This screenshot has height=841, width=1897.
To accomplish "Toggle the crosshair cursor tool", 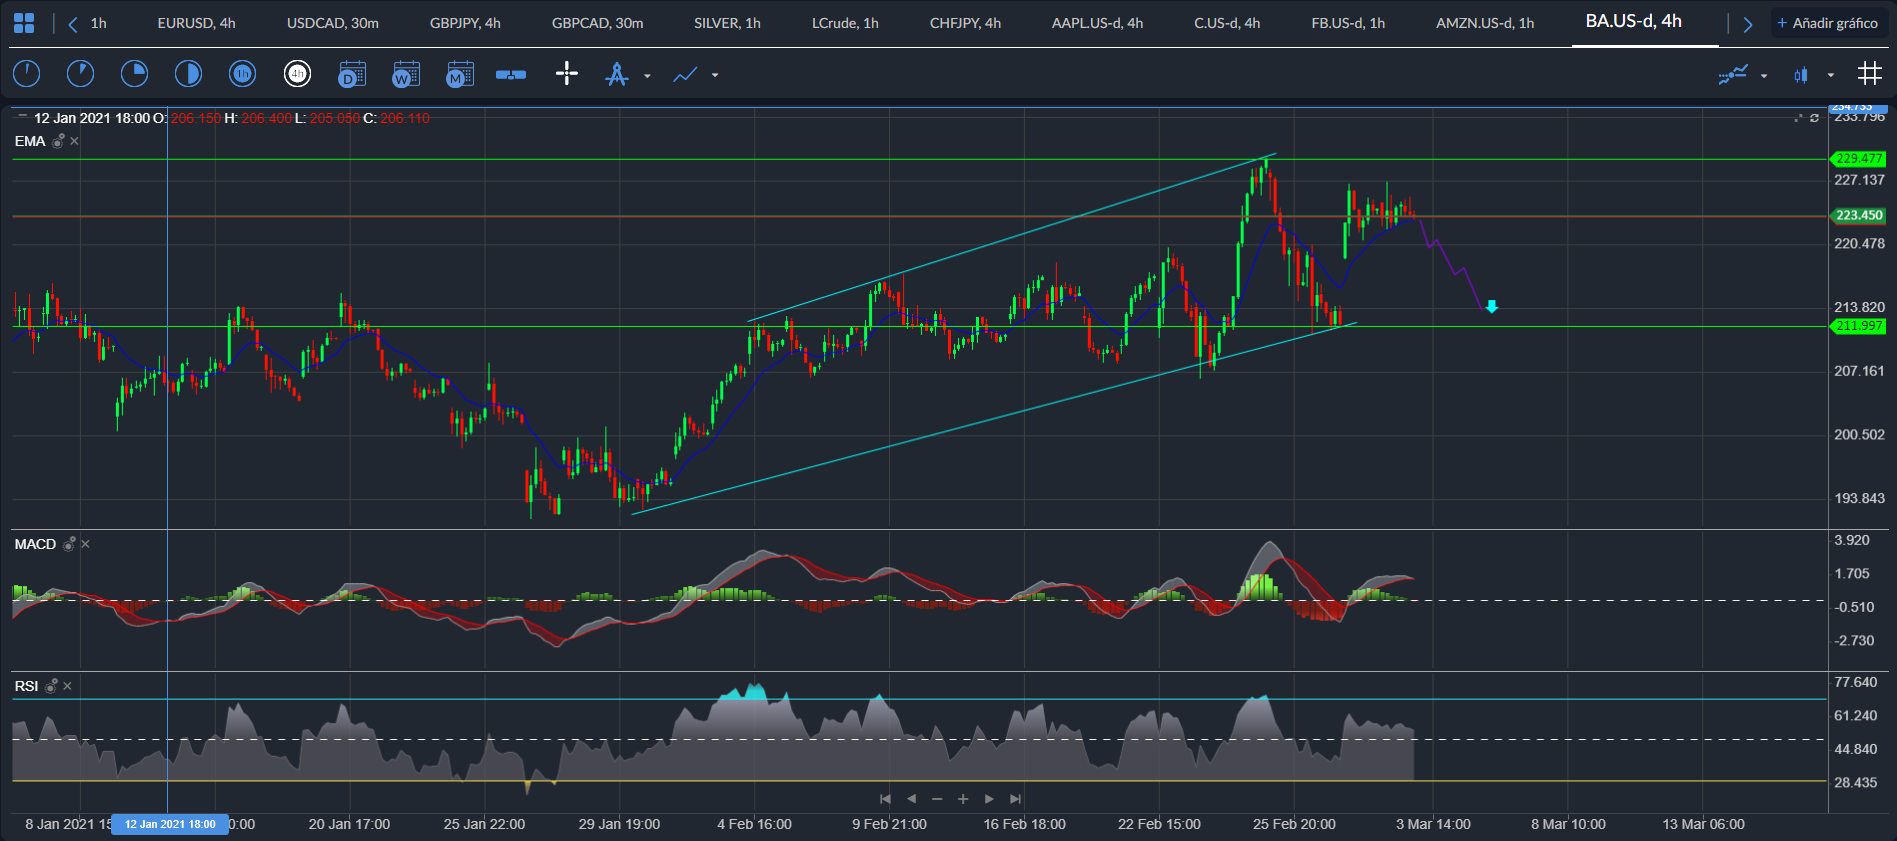I will (x=567, y=73).
